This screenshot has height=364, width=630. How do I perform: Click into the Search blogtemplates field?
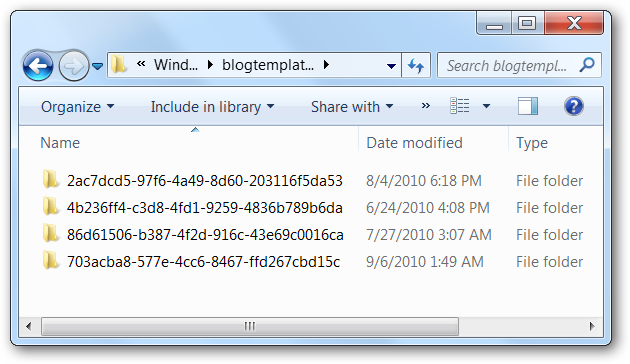pos(508,65)
